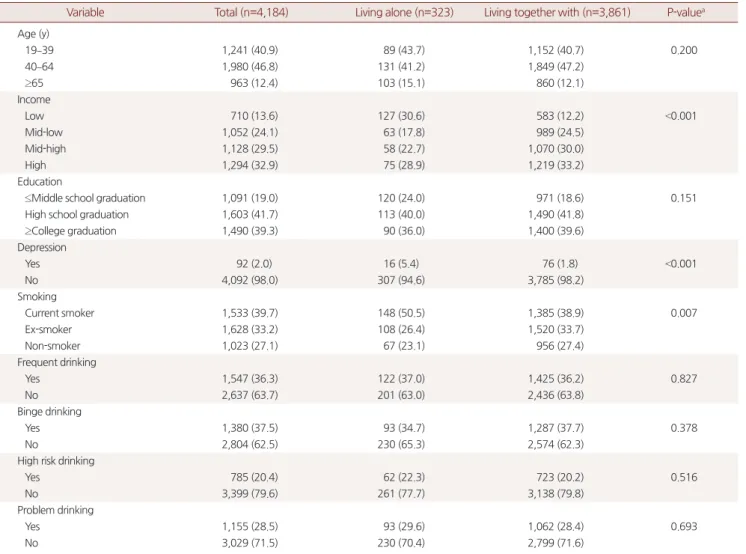
Task: Click the "Variable" column header
Action: pyautogui.click(x=85, y=13)
